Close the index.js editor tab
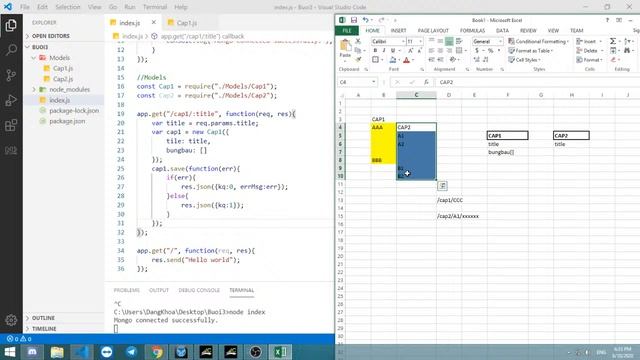 tap(154, 22)
